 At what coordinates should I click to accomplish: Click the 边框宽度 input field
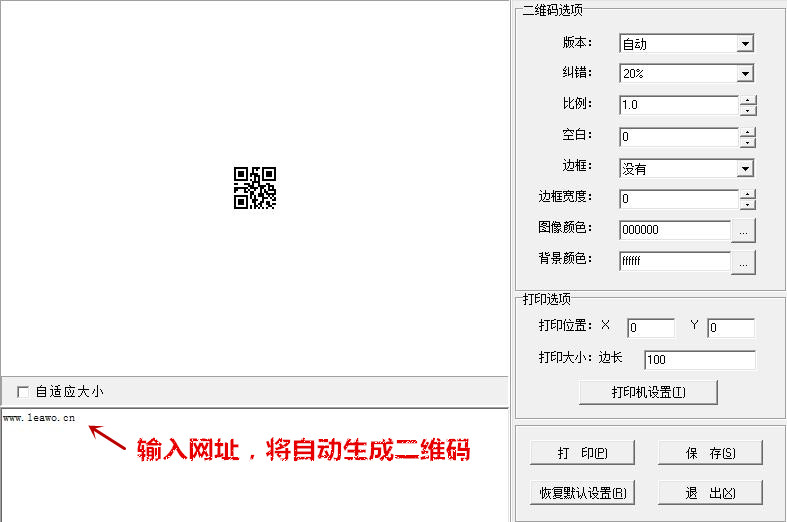point(679,199)
